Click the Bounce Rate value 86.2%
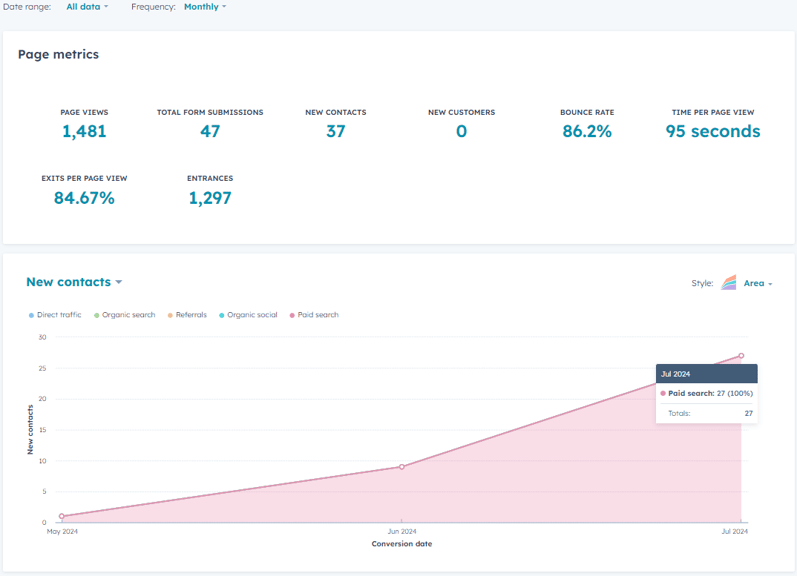This screenshot has height=576, width=797. tap(587, 131)
